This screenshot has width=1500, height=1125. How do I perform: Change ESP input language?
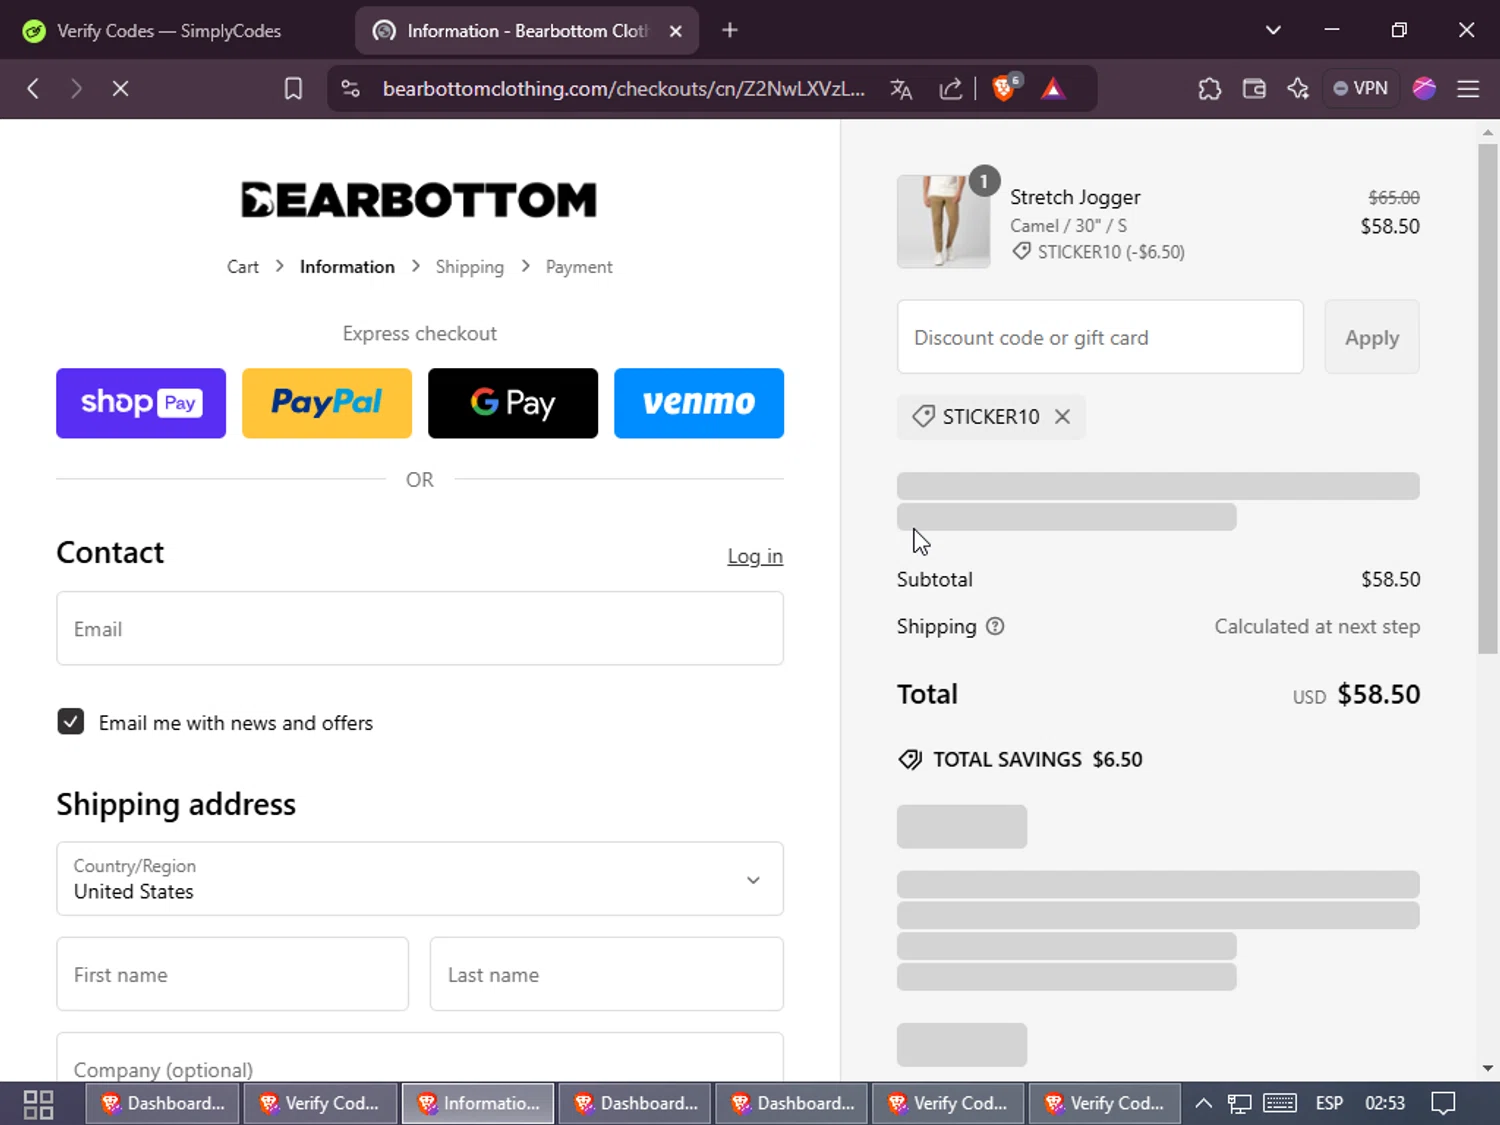click(x=1329, y=1103)
